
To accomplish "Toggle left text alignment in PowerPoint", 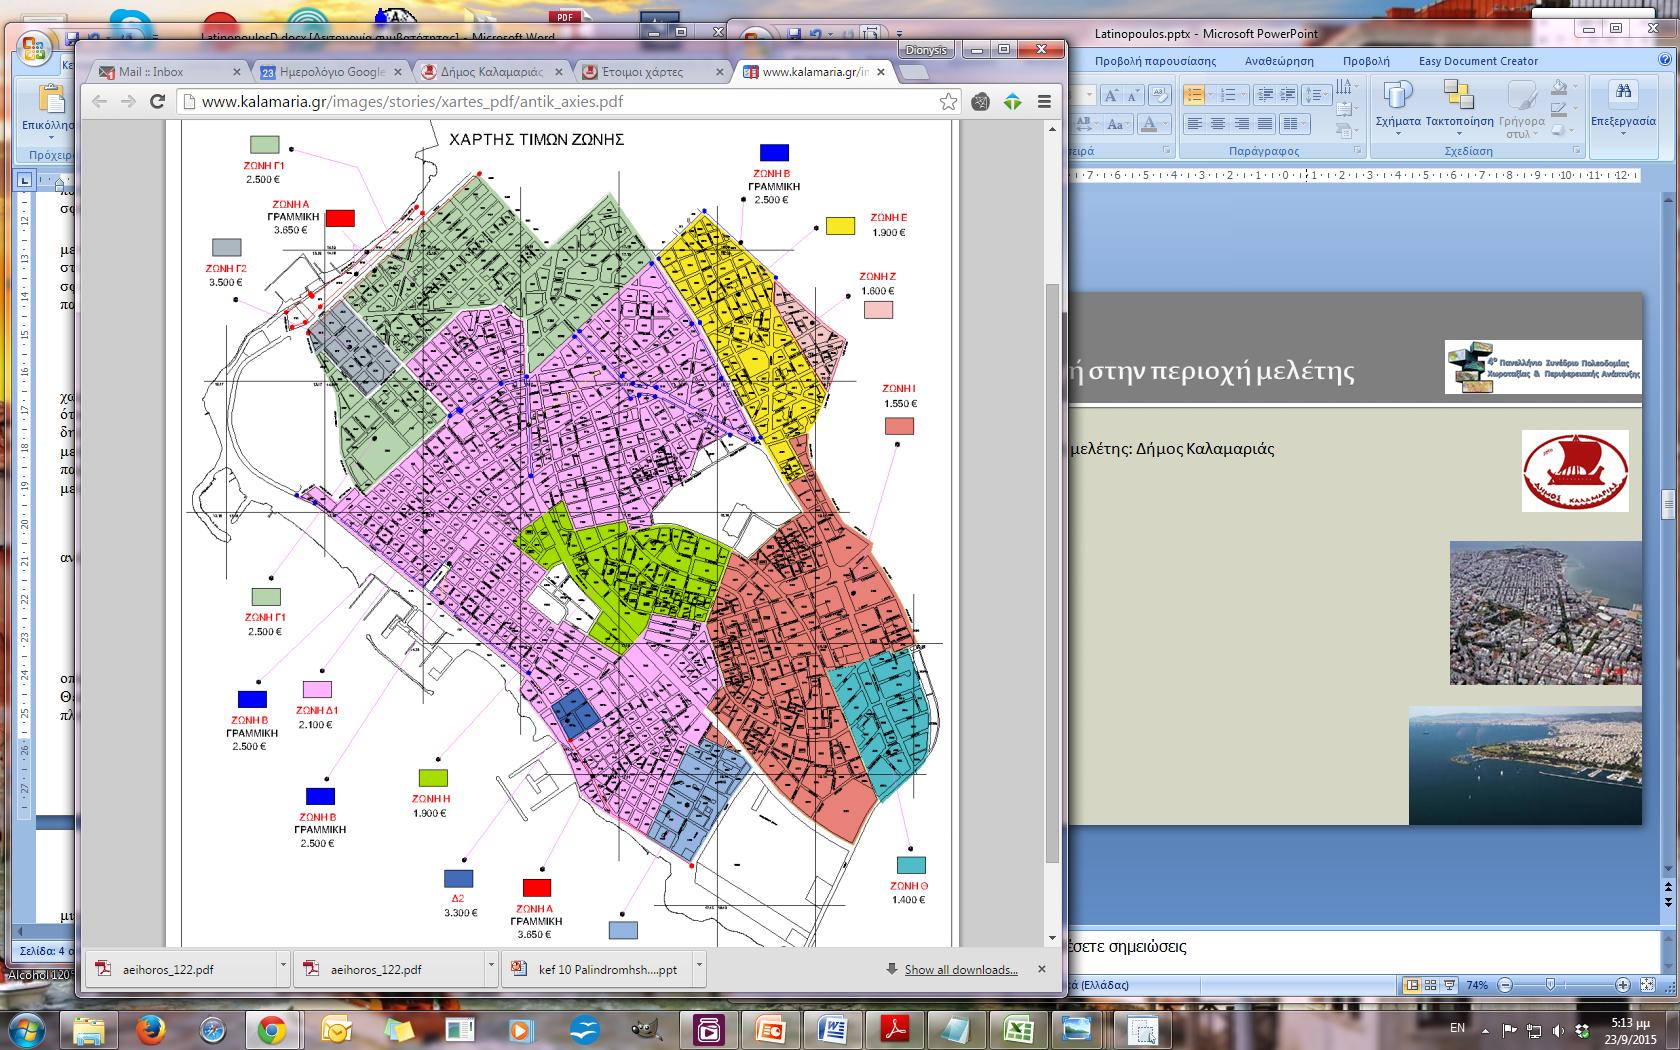I will [x=1194, y=124].
